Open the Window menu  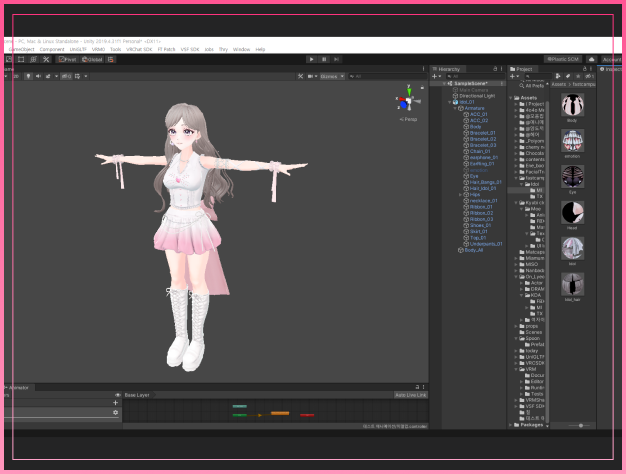[241, 49]
